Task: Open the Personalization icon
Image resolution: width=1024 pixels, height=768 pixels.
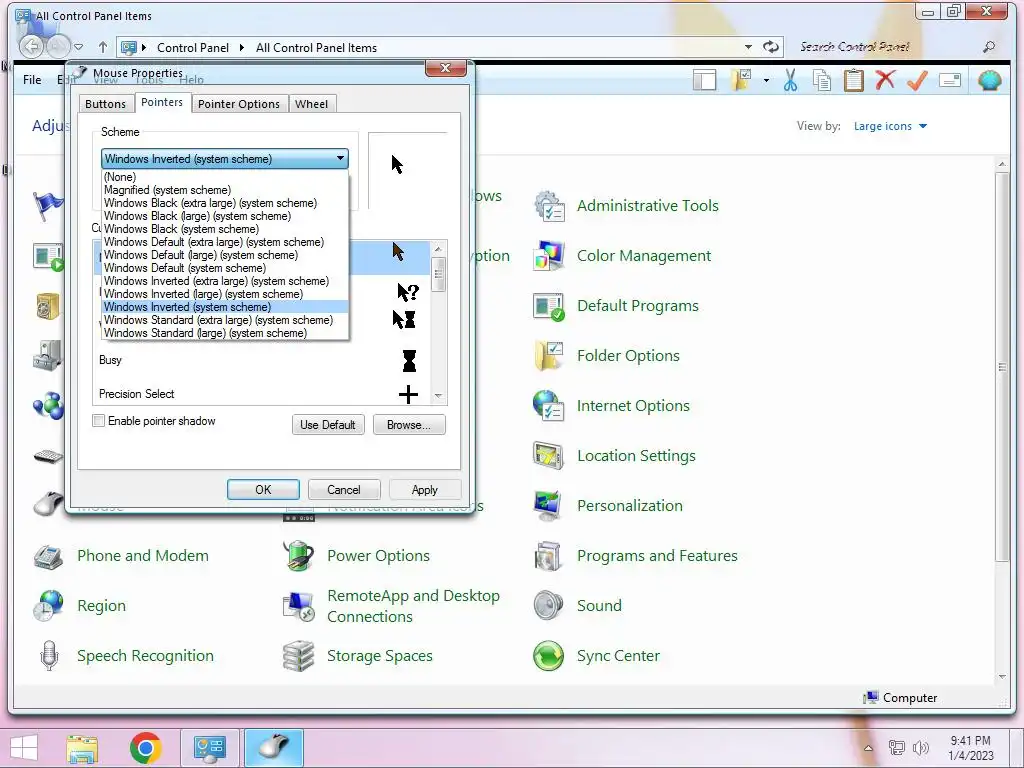Action: 549,506
